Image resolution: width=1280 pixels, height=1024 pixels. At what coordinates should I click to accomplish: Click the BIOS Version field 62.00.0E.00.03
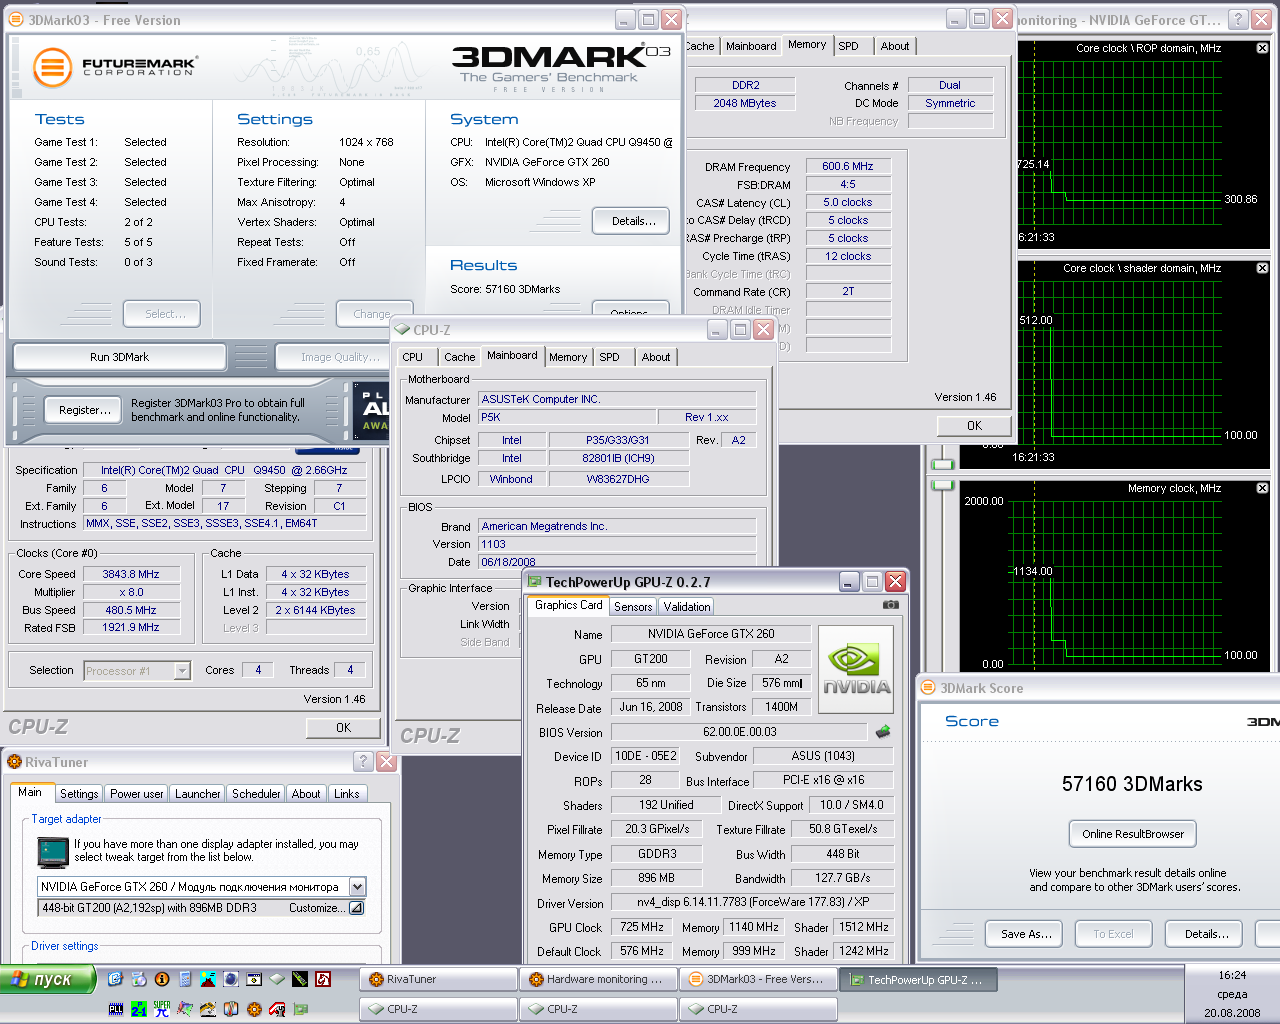(739, 732)
